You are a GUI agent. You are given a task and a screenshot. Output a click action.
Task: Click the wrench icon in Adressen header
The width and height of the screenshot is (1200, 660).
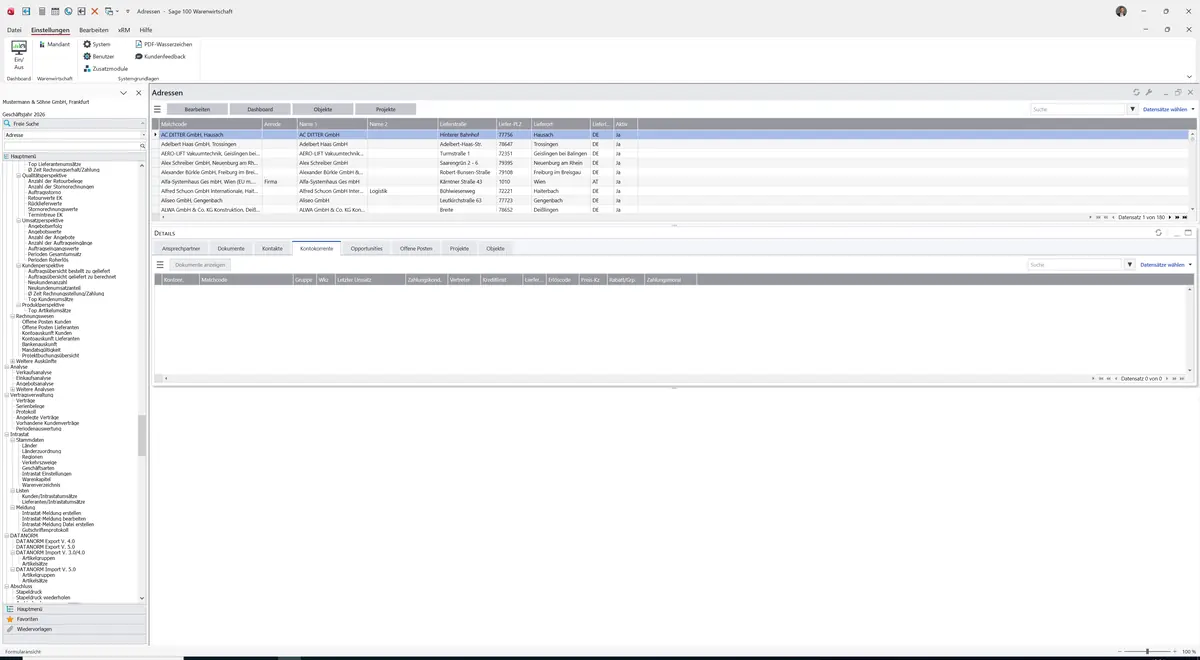coord(1149,92)
